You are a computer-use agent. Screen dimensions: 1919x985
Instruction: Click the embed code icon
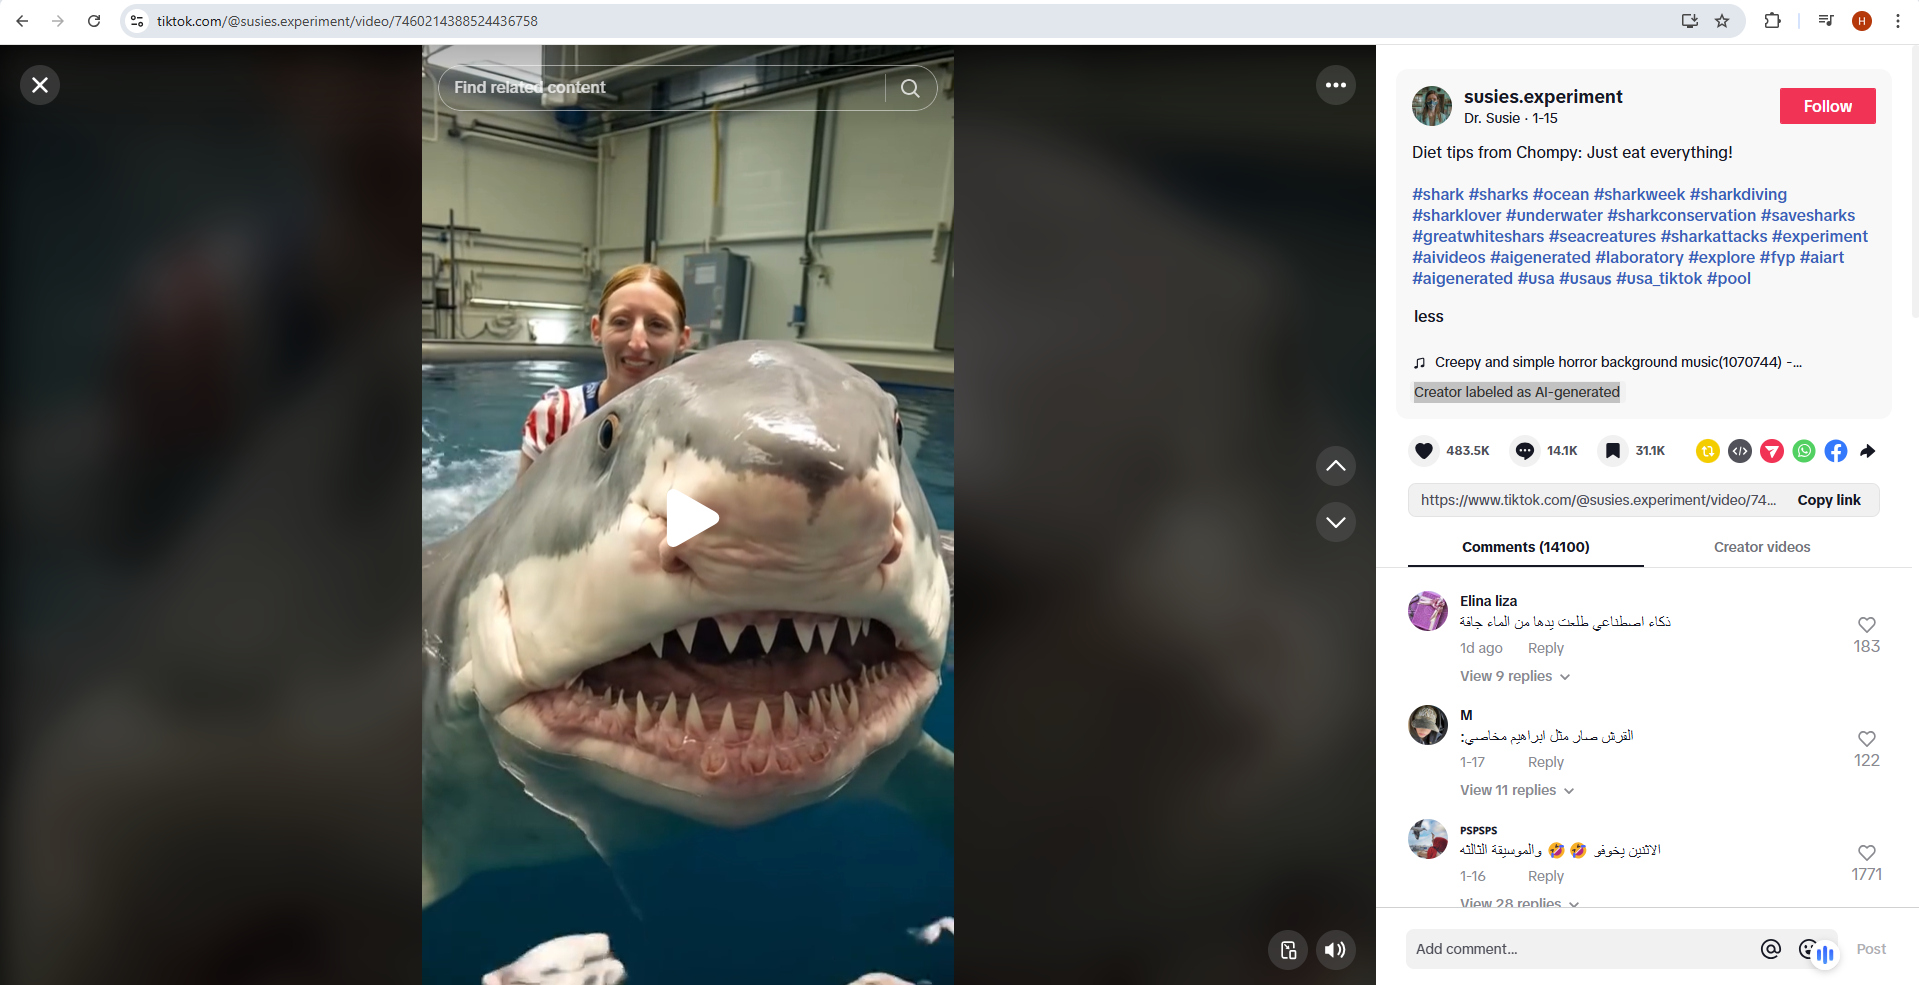click(1739, 451)
